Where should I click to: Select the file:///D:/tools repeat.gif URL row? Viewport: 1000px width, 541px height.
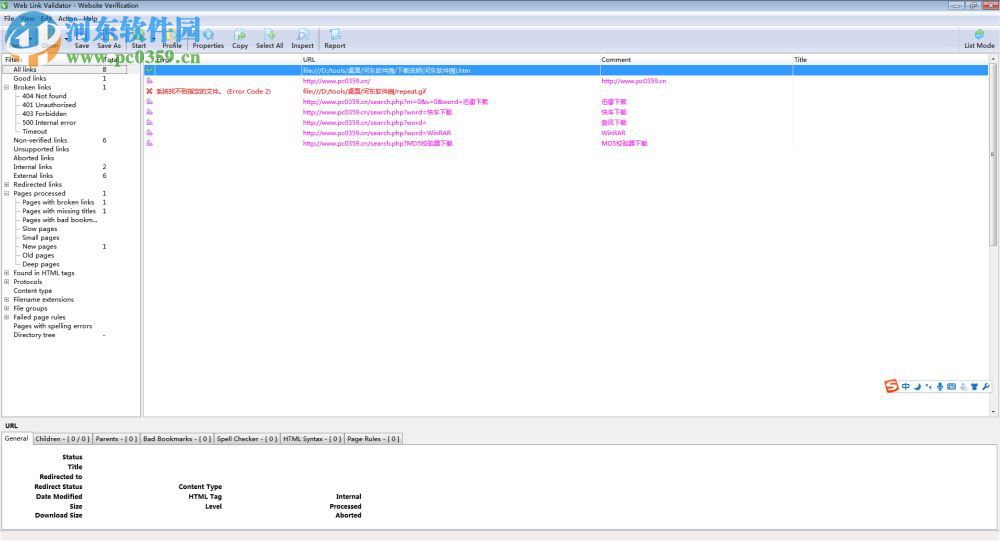(x=364, y=91)
